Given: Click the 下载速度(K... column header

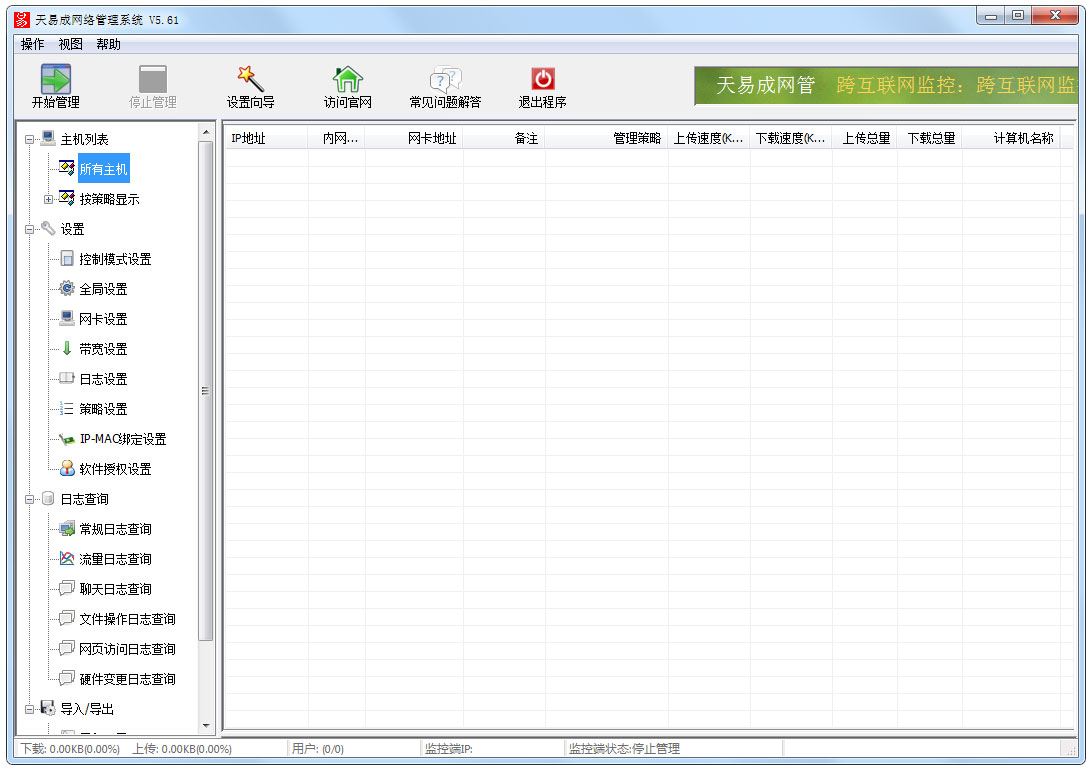Looking at the screenshot, I should coord(791,138).
